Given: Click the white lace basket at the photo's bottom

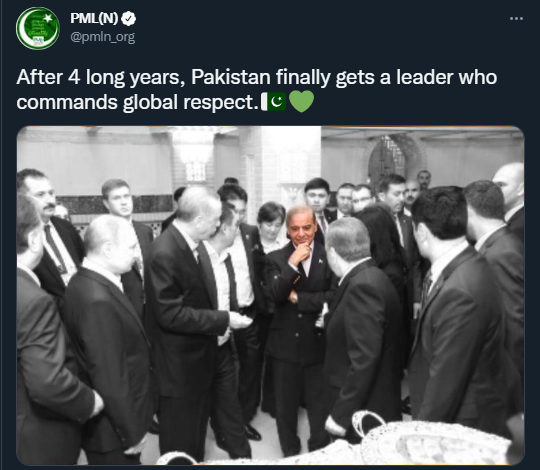Looking at the screenshot, I should tap(430, 441).
